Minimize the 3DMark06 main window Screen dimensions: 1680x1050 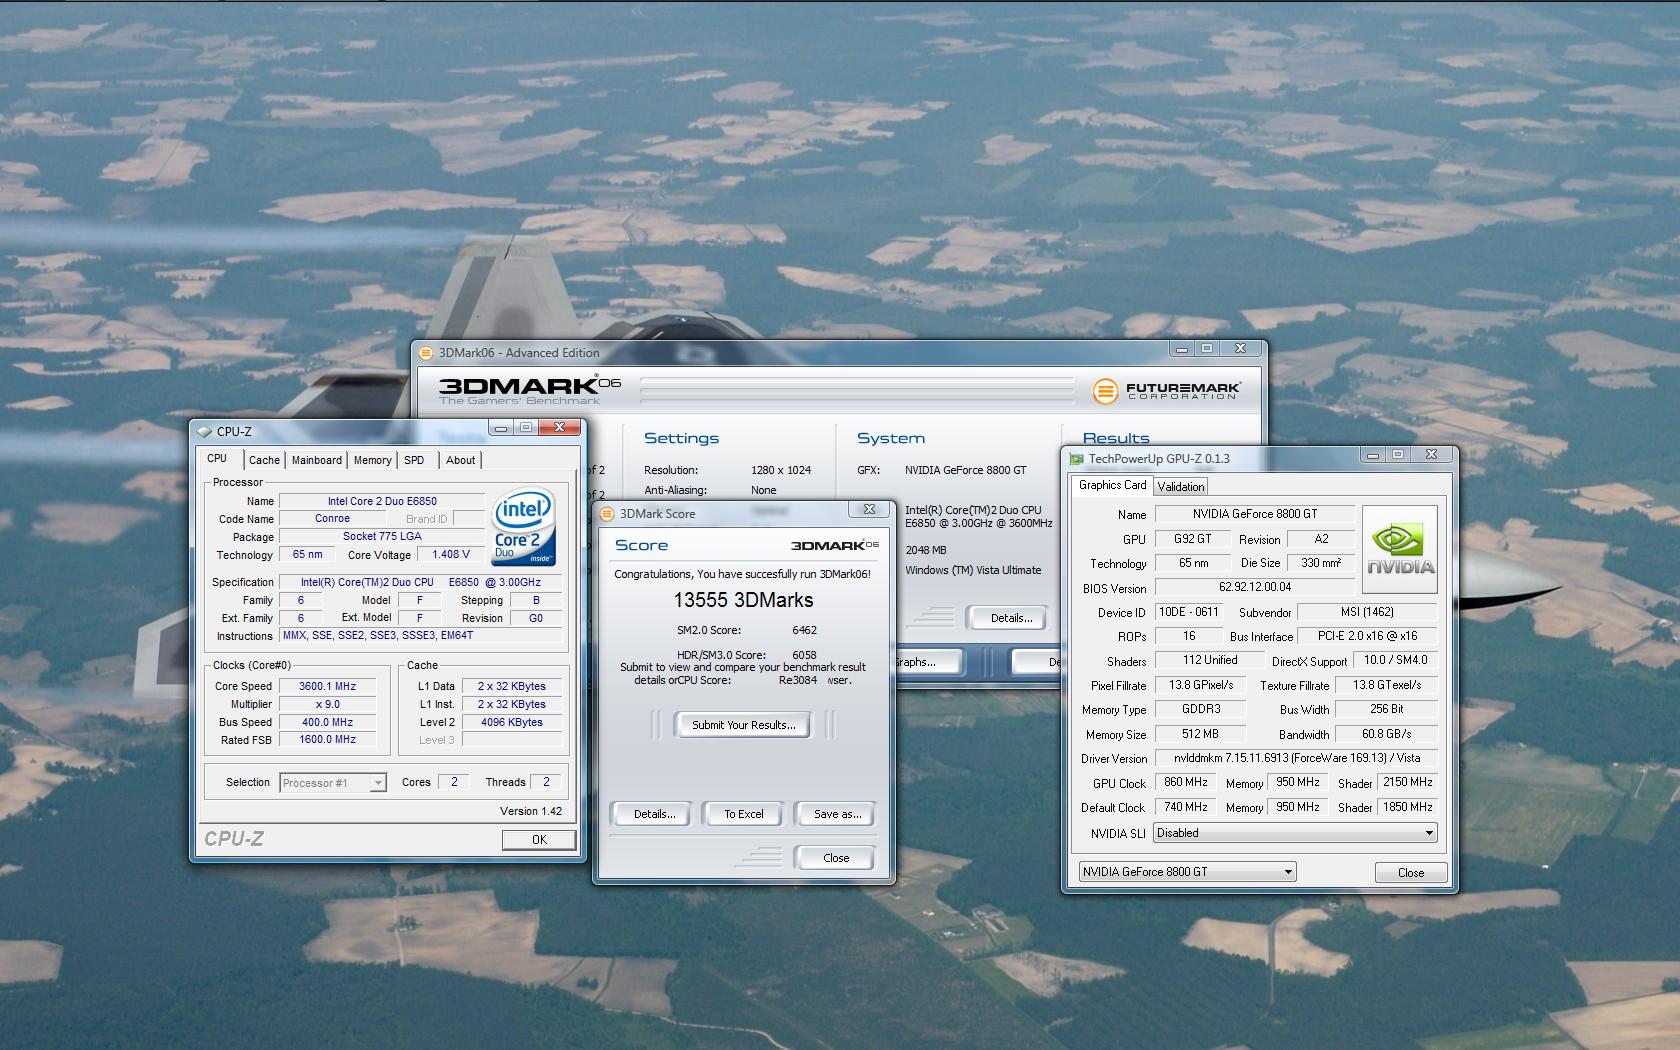(x=1182, y=348)
